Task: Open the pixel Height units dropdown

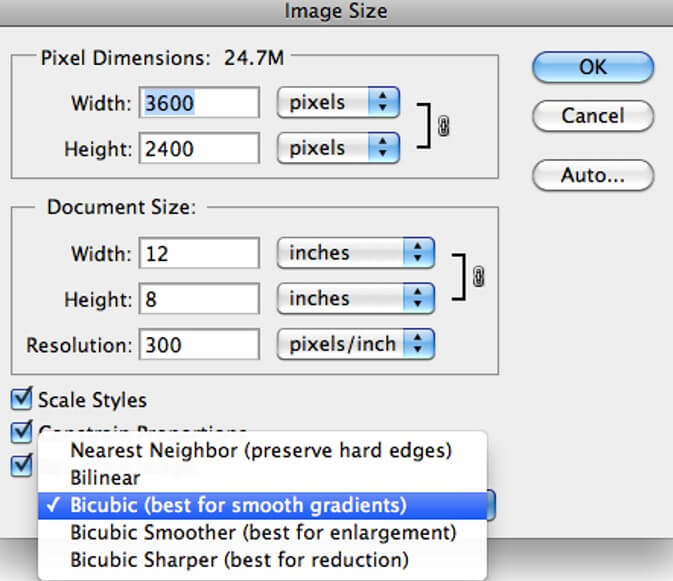Action: point(338,148)
